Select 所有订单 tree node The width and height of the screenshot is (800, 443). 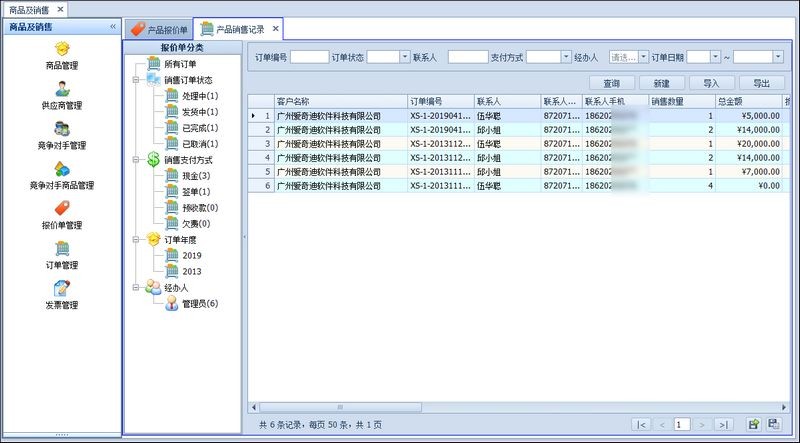(180, 64)
